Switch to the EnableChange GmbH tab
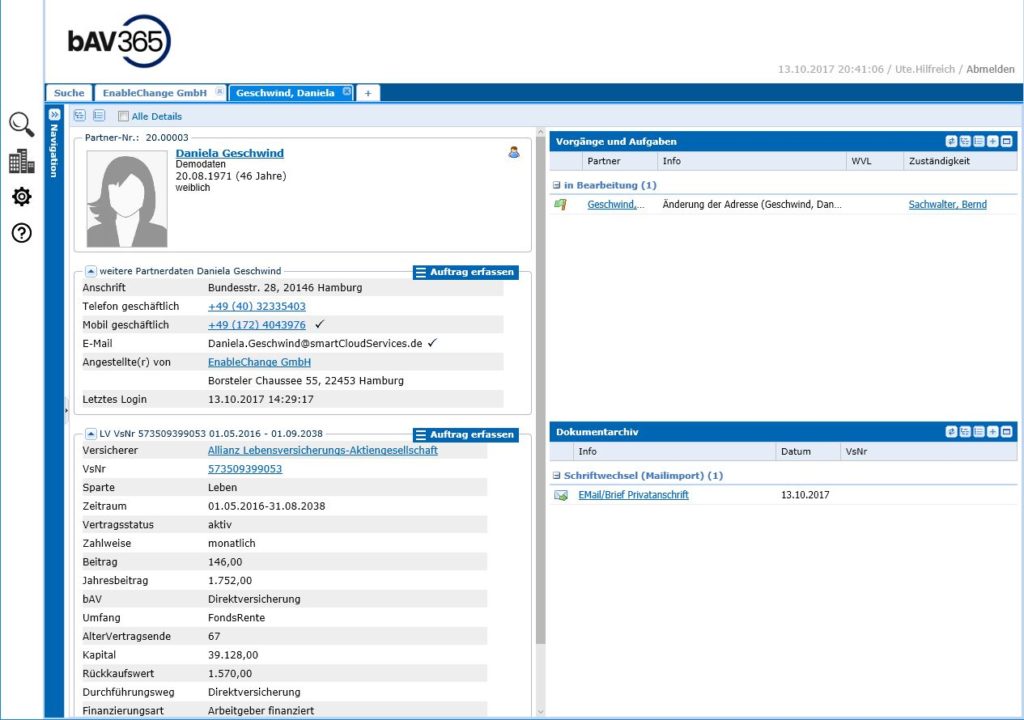Viewport: 1024px width, 720px height. [154, 93]
